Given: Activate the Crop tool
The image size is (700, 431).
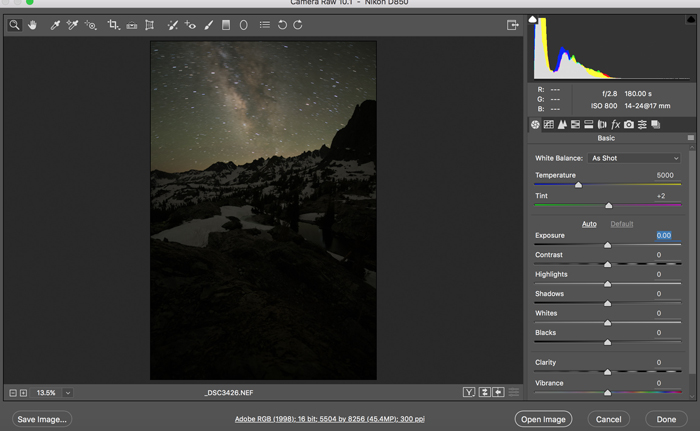Looking at the screenshot, I should (113, 25).
